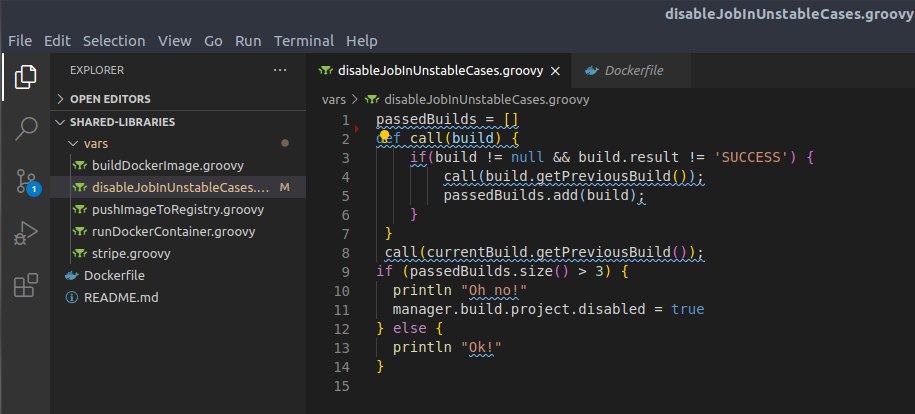Click the EXPLORER panel title
Image resolution: width=915 pixels, height=414 pixels.
click(x=97, y=70)
